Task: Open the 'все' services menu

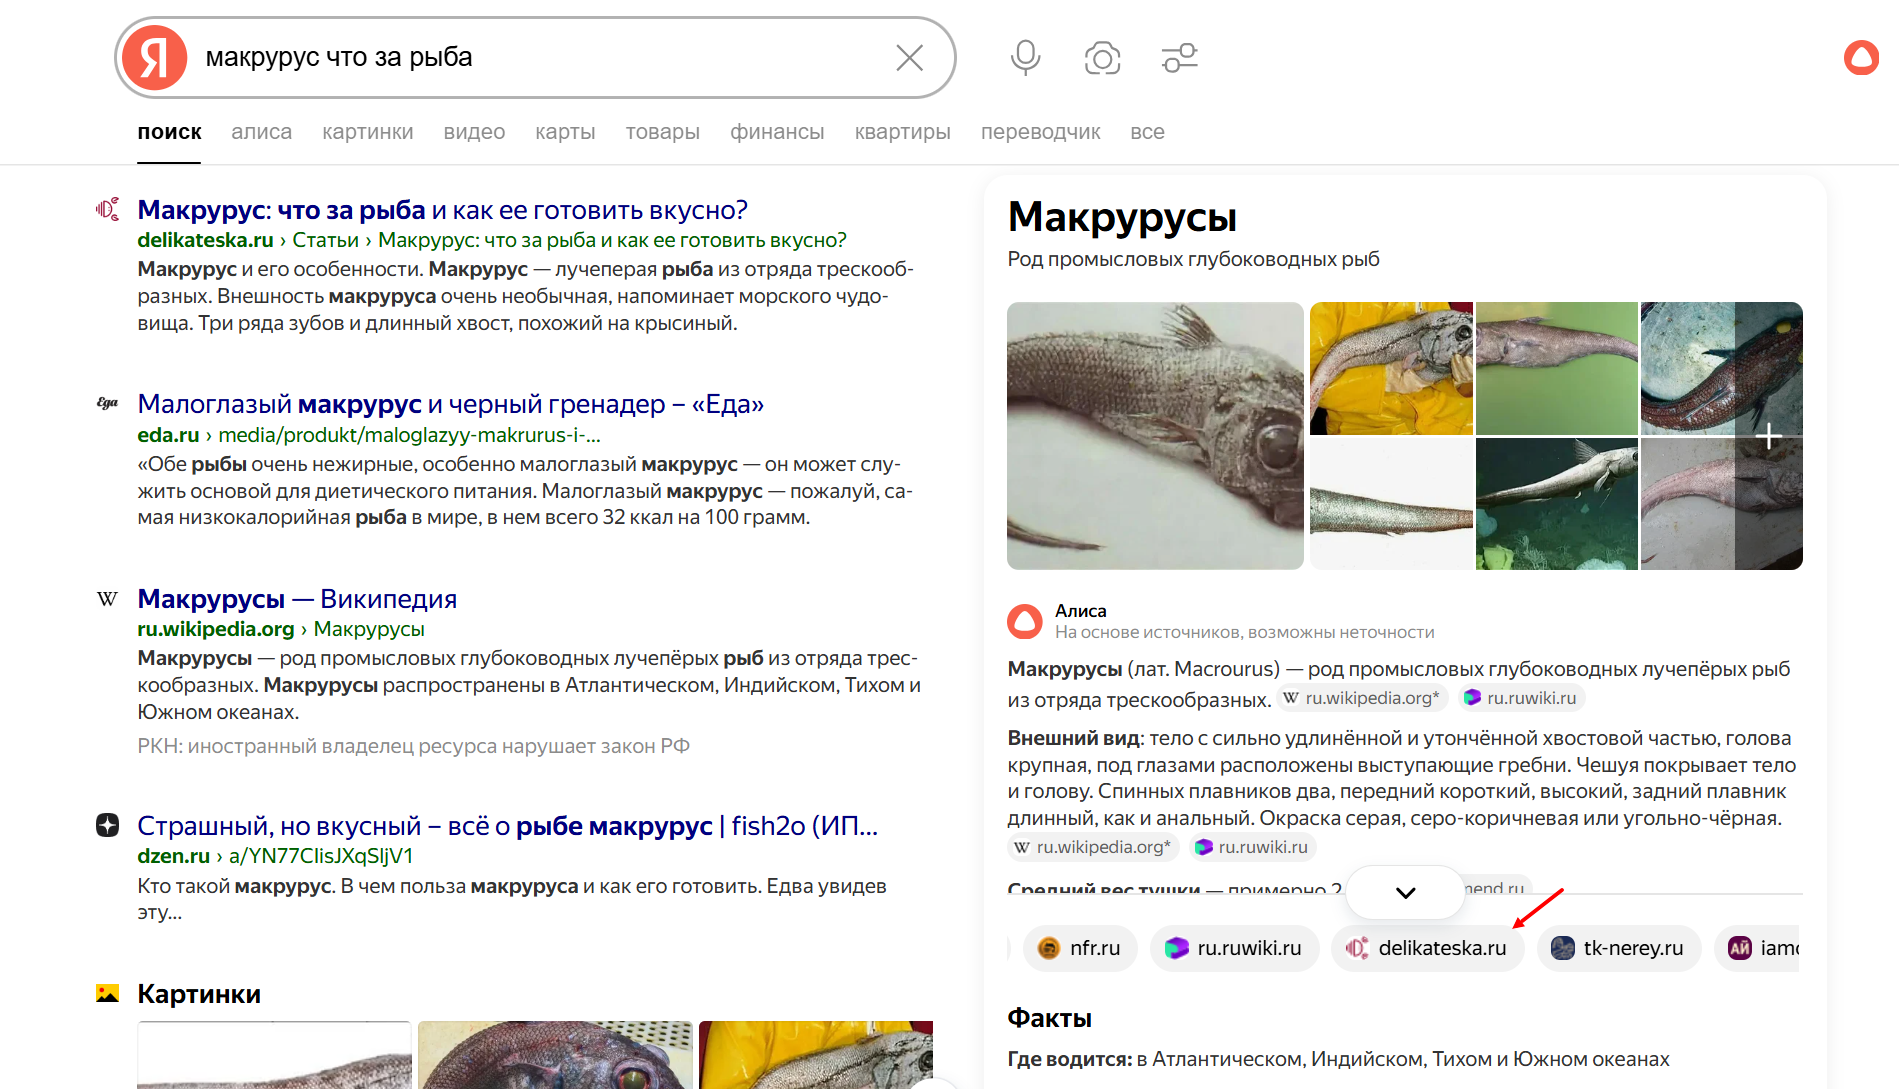Action: (x=1147, y=132)
